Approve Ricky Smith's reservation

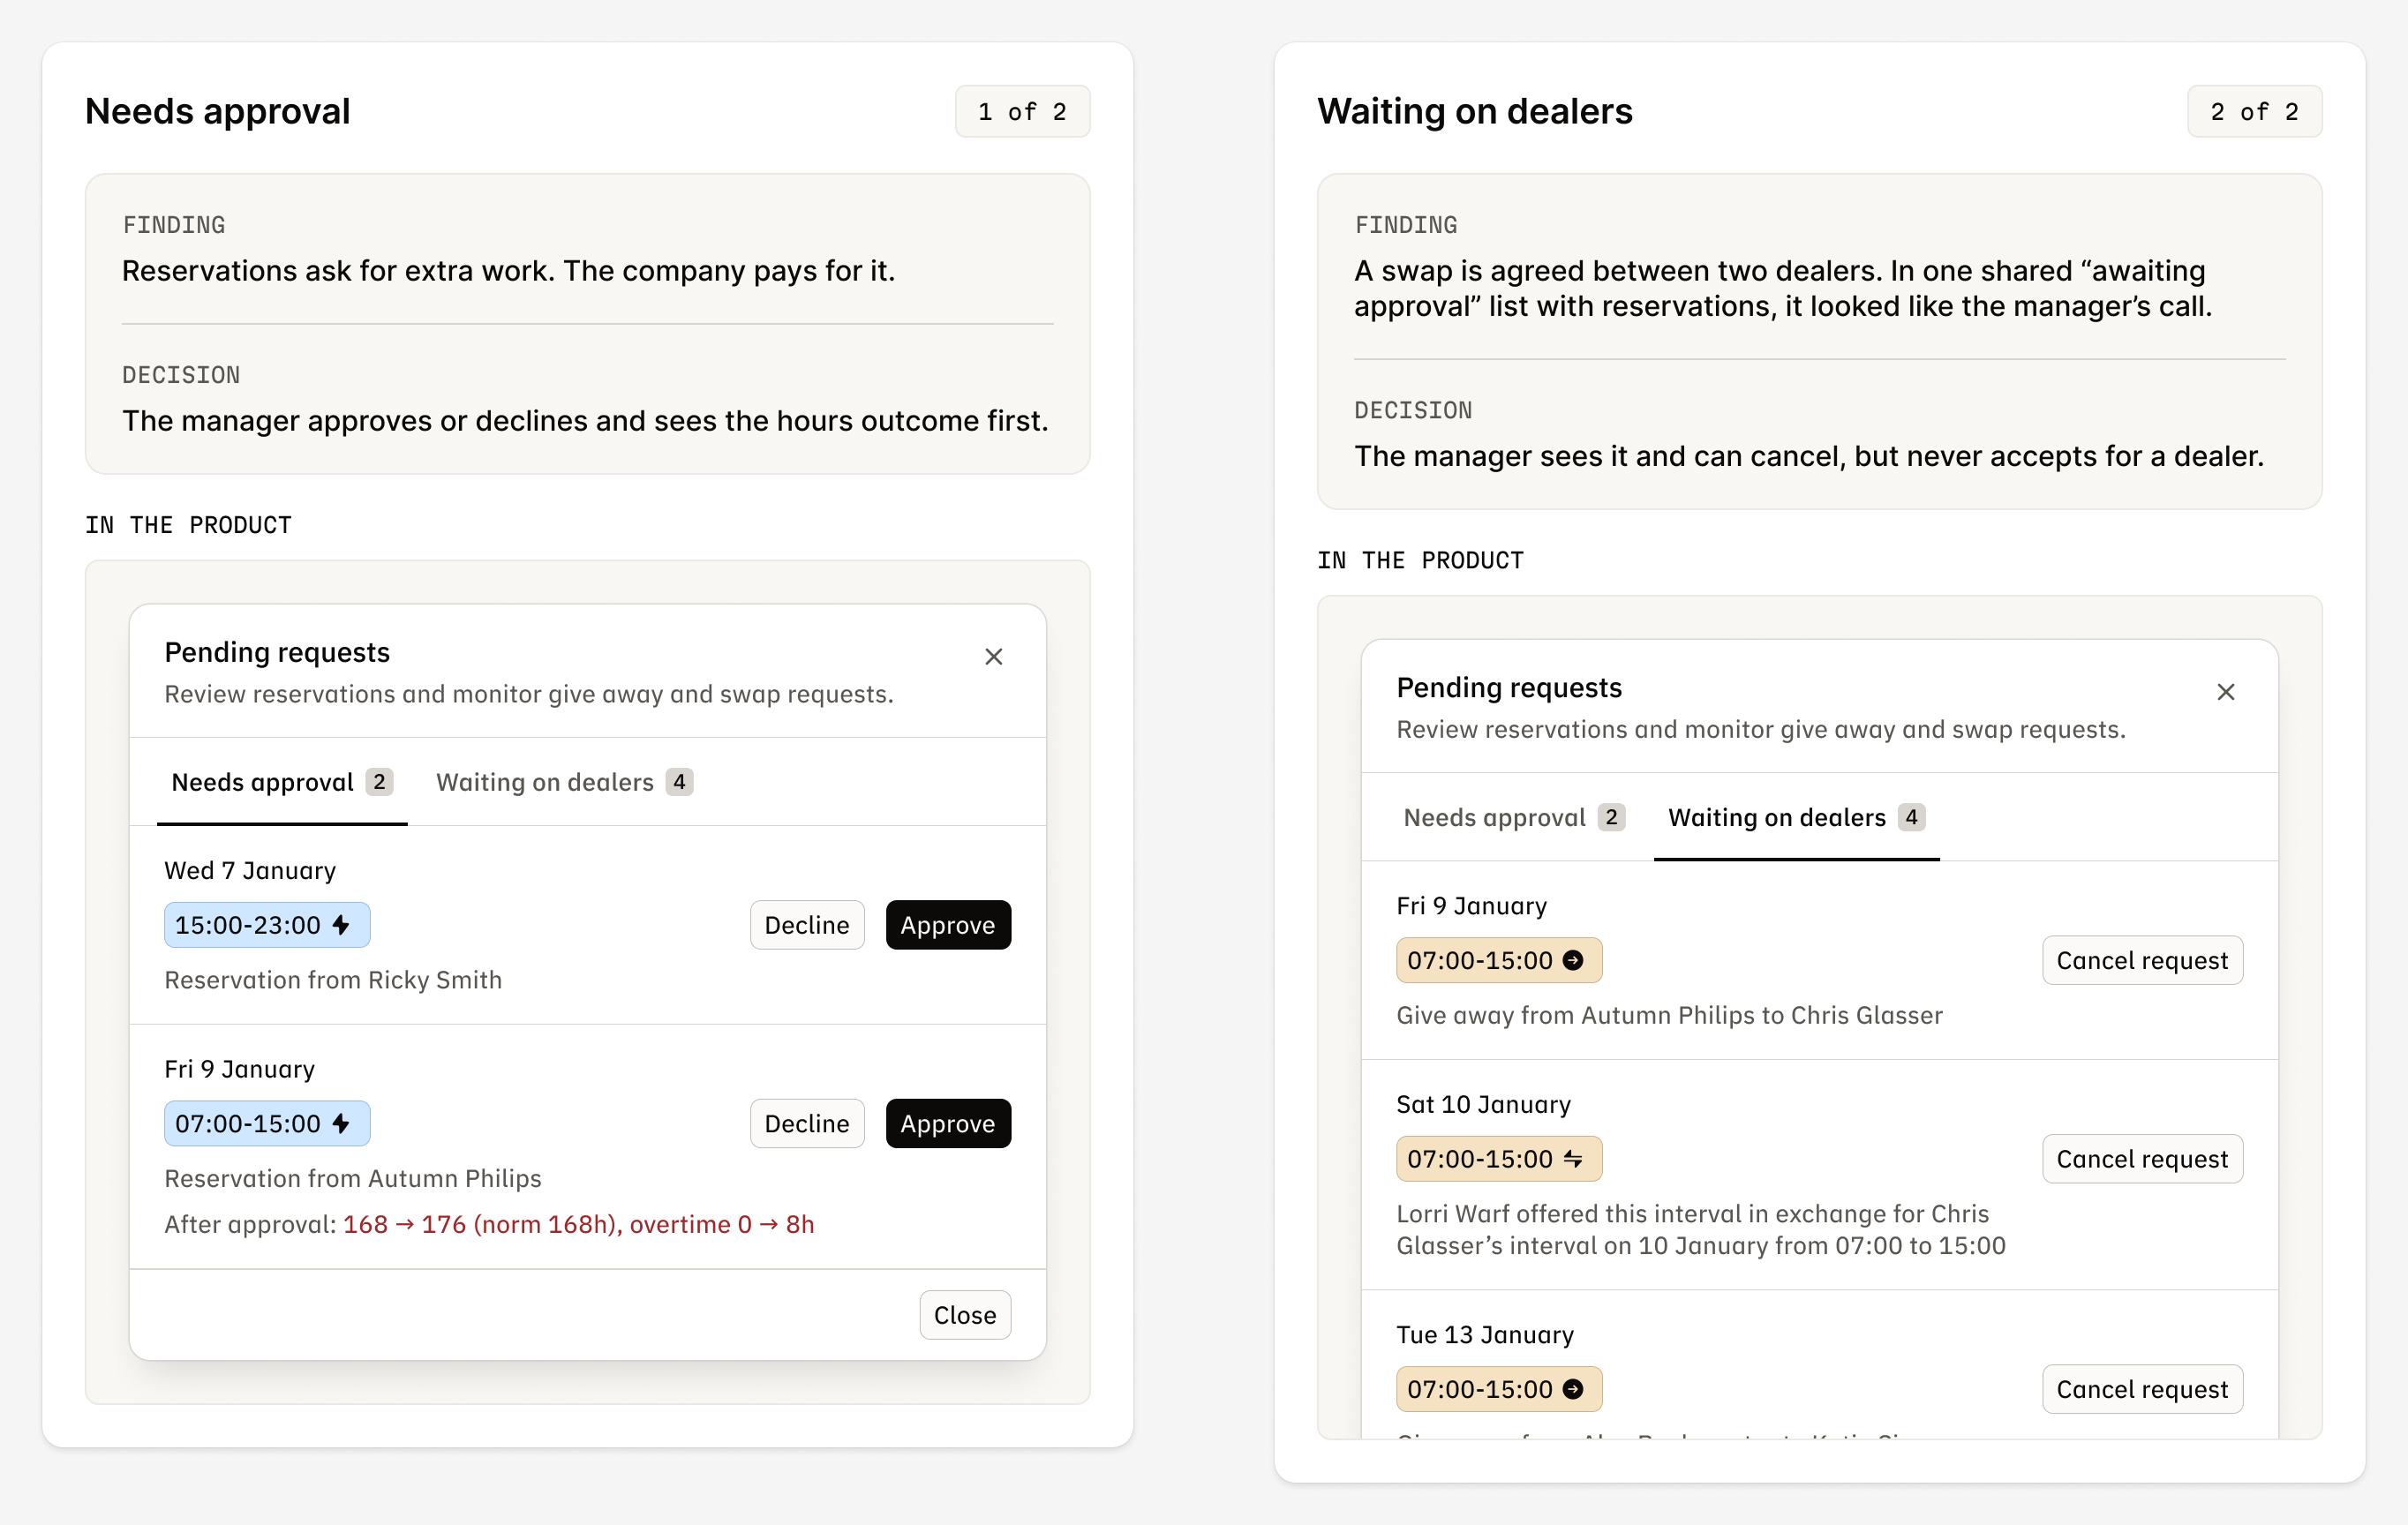(x=948, y=925)
